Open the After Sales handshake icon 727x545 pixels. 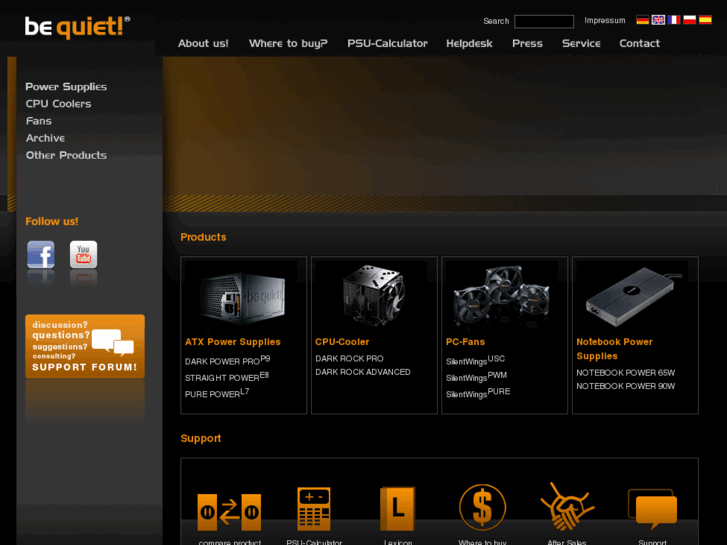[567, 507]
